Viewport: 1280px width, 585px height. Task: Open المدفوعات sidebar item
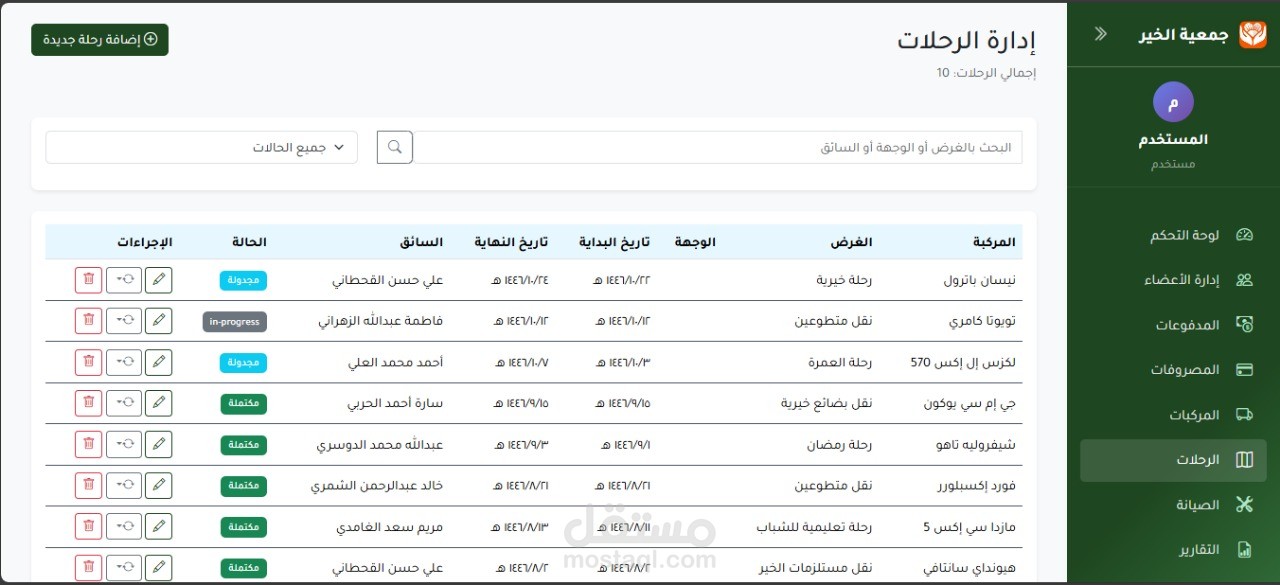coord(1173,325)
